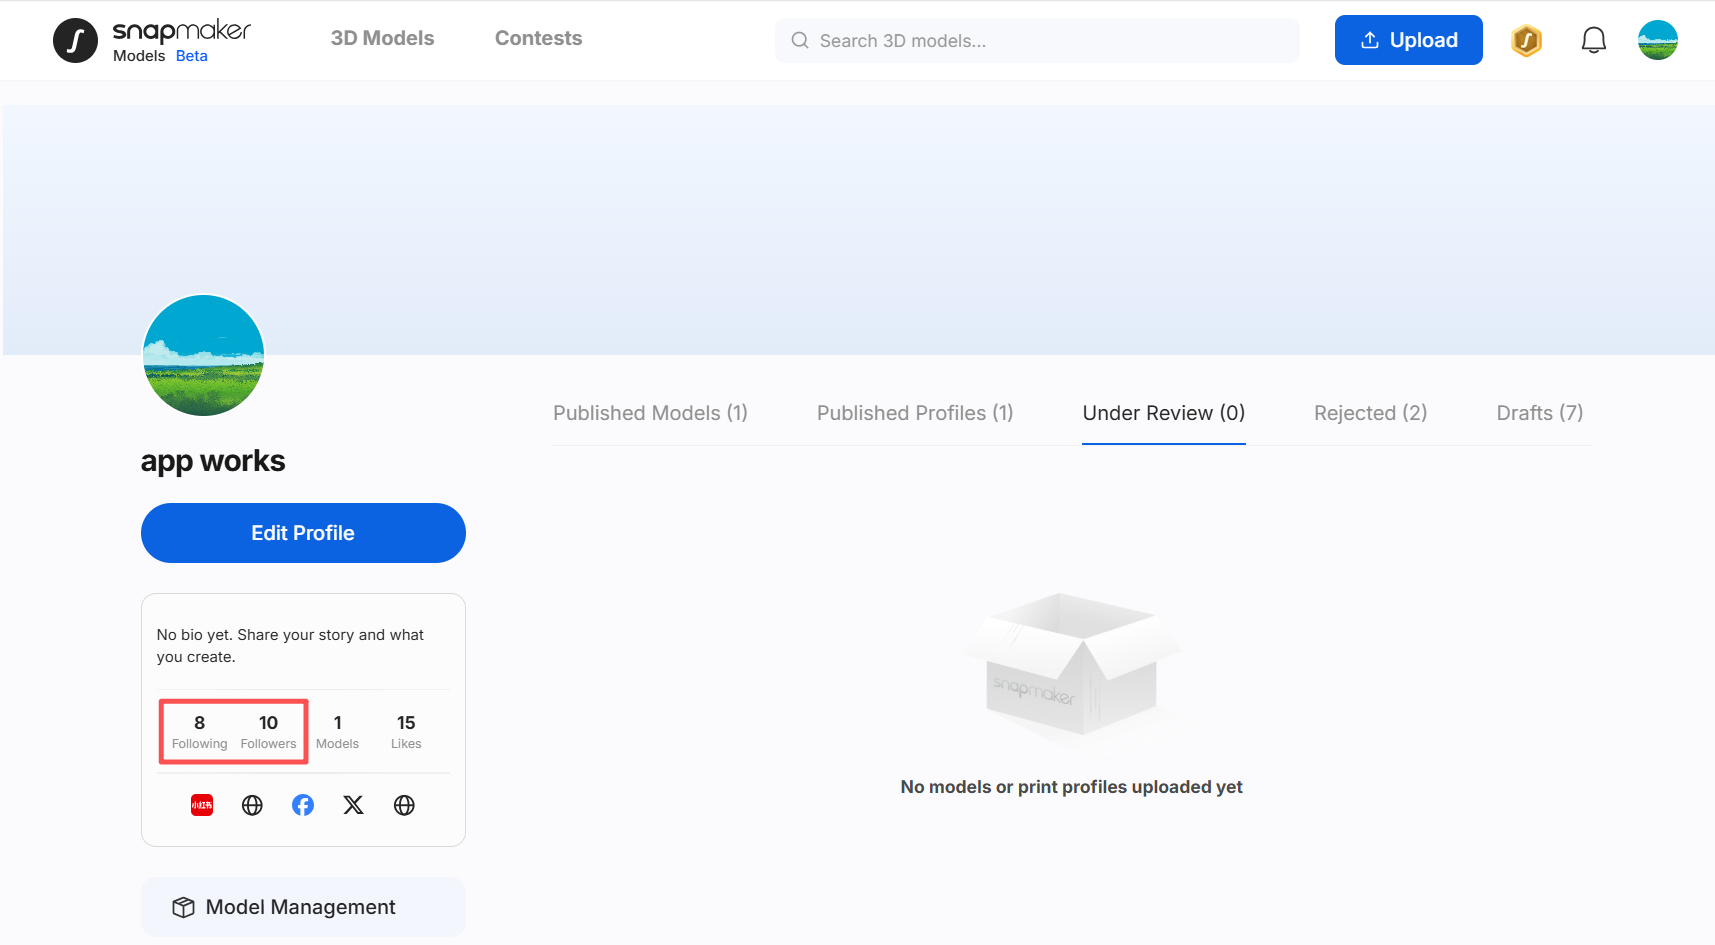Screen dimensions: 1715x945
Task: View the 10 Followers list
Action: [x=268, y=732]
